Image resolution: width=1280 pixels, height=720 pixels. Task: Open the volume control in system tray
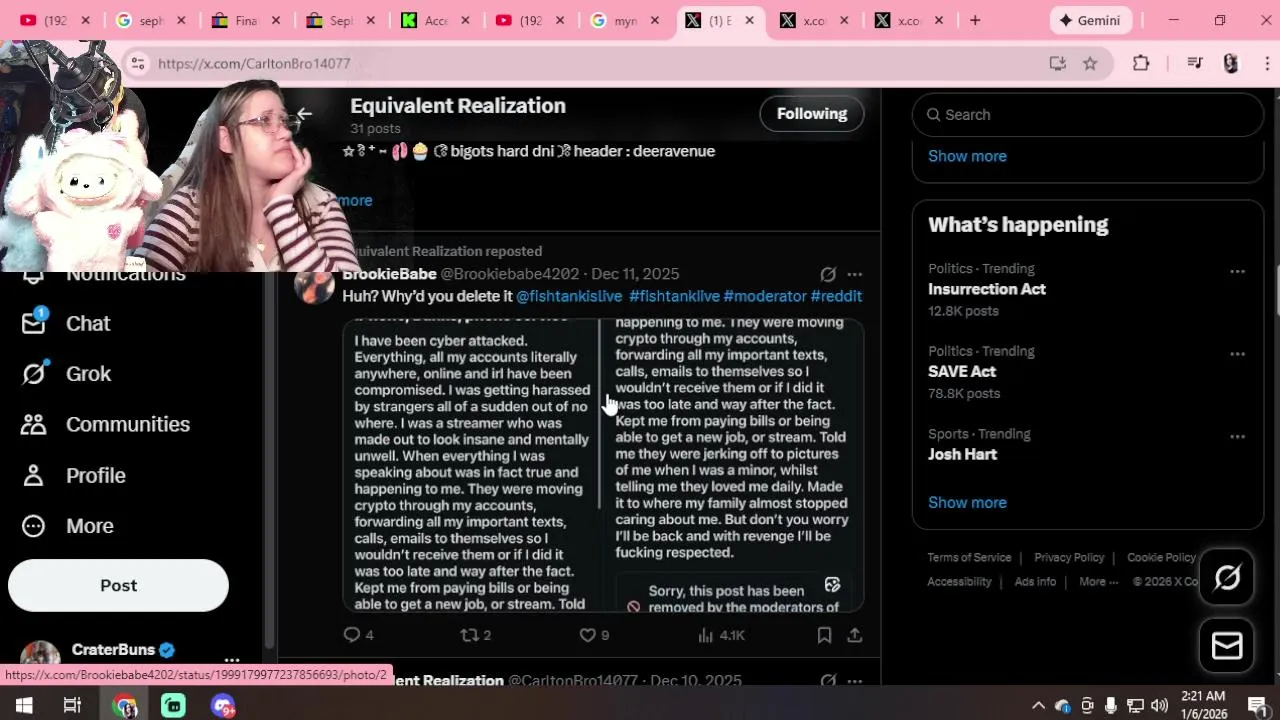[1159, 706]
